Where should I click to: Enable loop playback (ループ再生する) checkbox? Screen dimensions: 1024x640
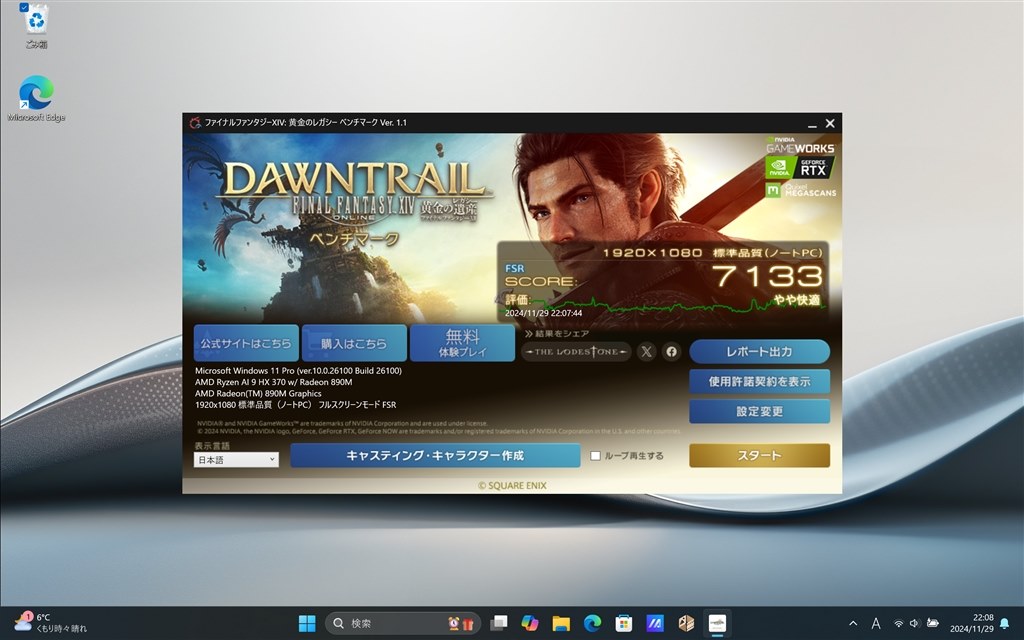(x=596, y=456)
